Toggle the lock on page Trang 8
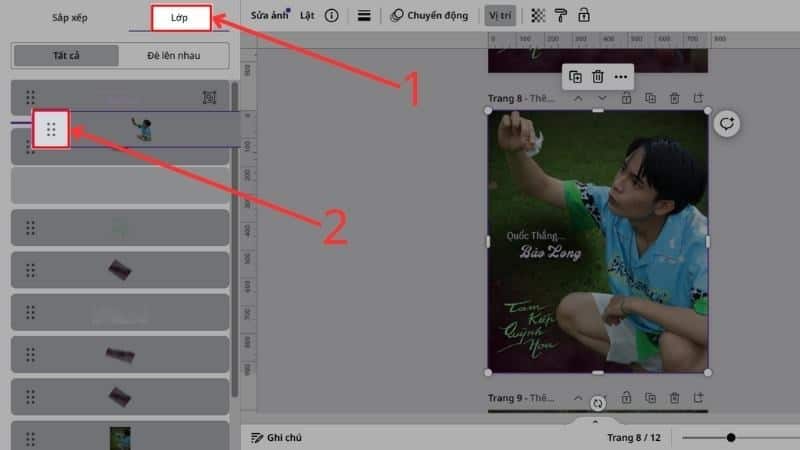 click(x=626, y=98)
